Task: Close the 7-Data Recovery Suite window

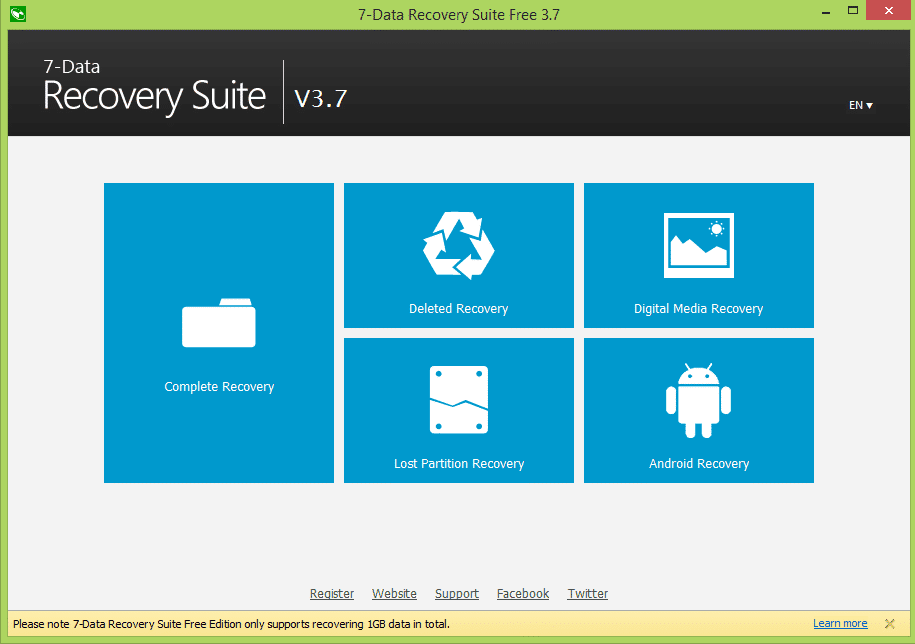Action: [x=889, y=10]
